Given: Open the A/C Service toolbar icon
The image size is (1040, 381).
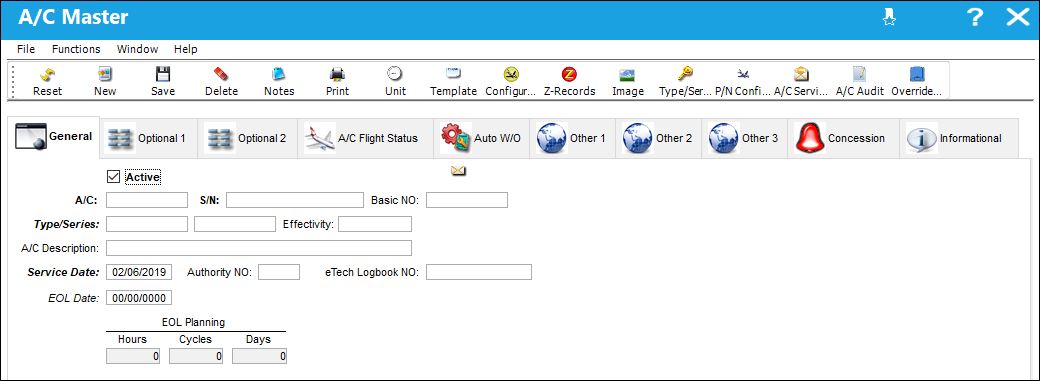Looking at the screenshot, I should (x=801, y=74).
